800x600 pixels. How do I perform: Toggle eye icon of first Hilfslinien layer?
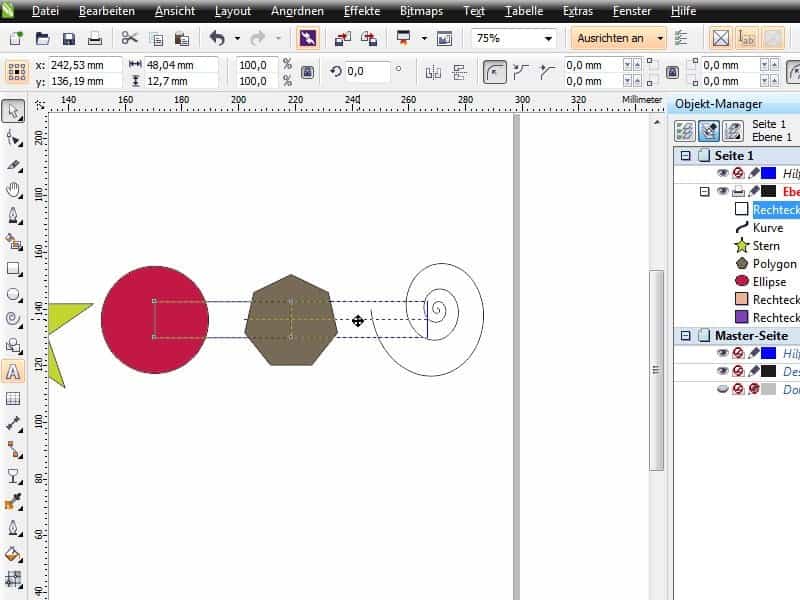pos(722,173)
